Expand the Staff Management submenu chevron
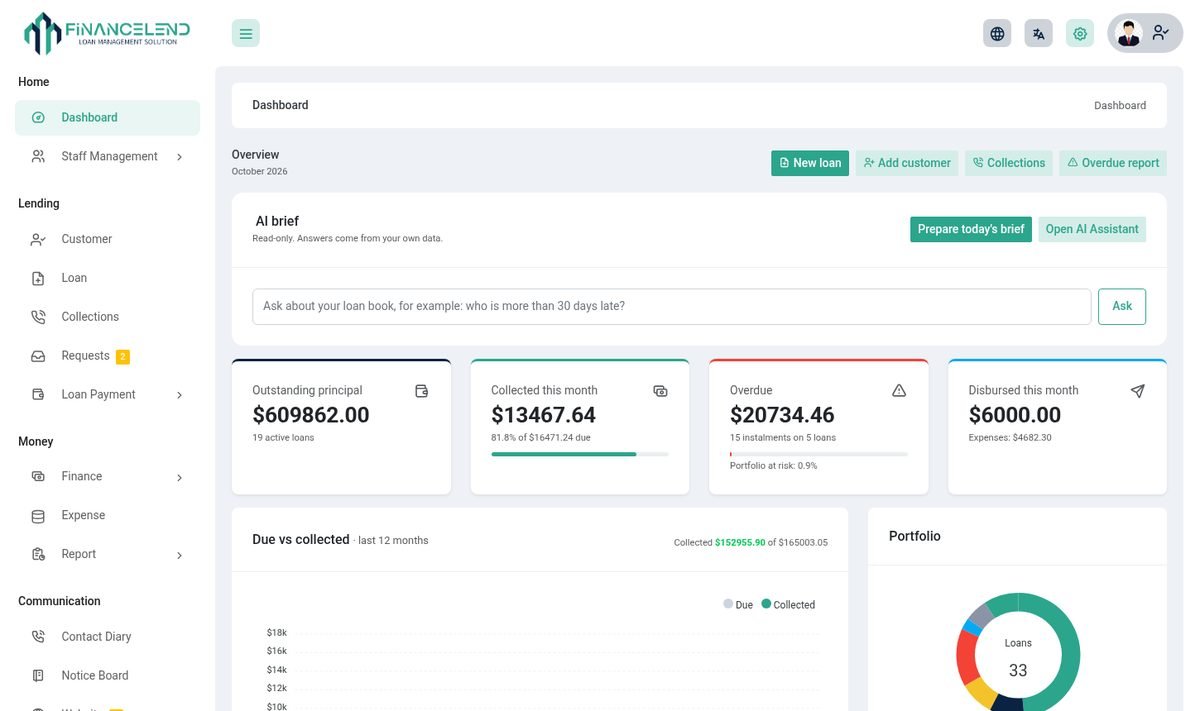 179,157
